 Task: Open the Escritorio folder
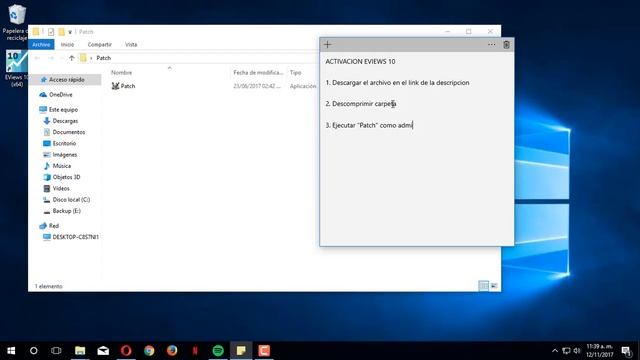click(64, 143)
